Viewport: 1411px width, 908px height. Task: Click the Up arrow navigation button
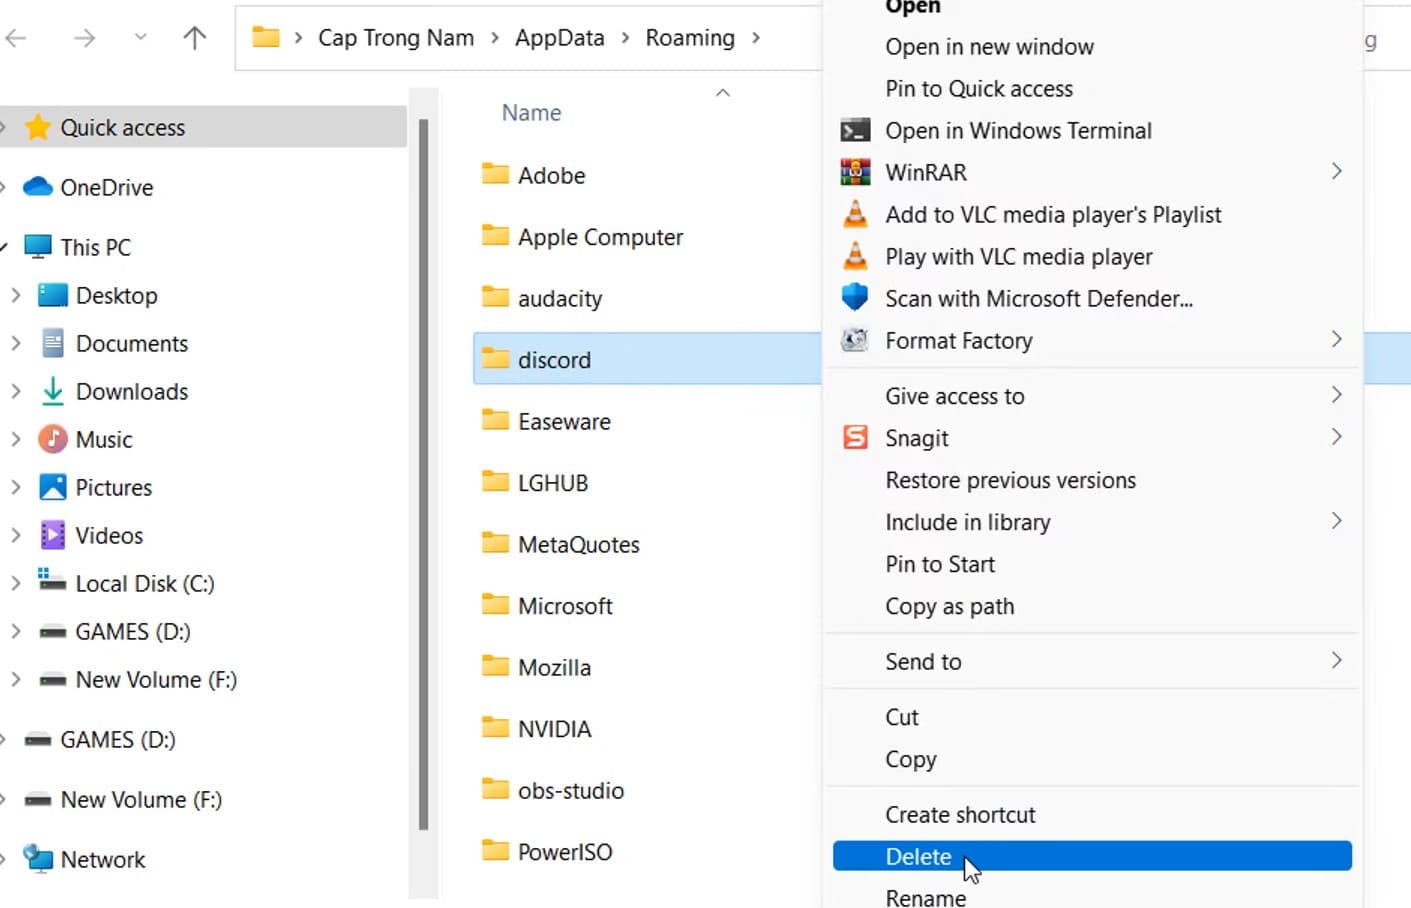click(x=194, y=38)
